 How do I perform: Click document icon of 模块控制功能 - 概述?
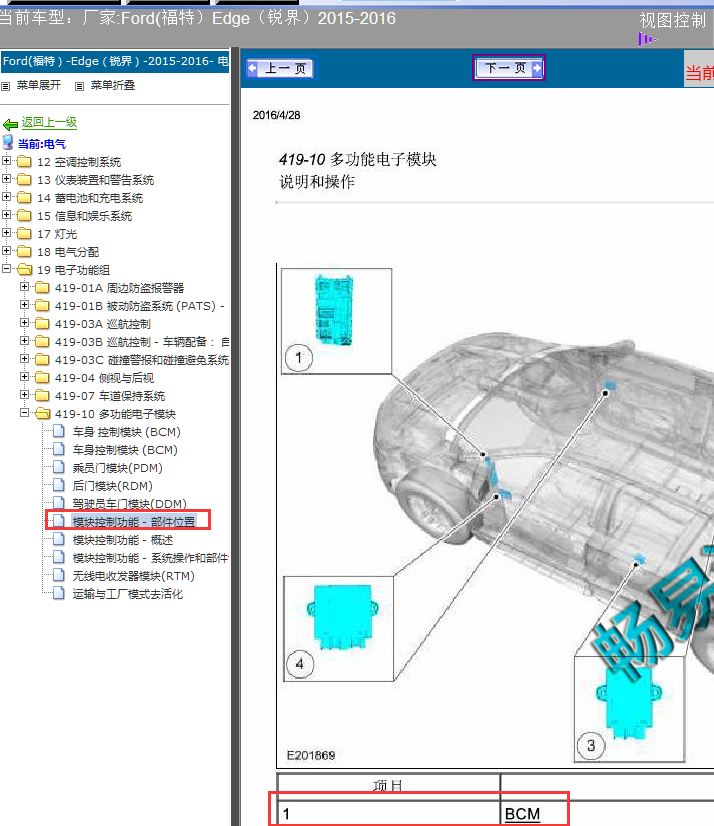pyautogui.click(x=59, y=539)
